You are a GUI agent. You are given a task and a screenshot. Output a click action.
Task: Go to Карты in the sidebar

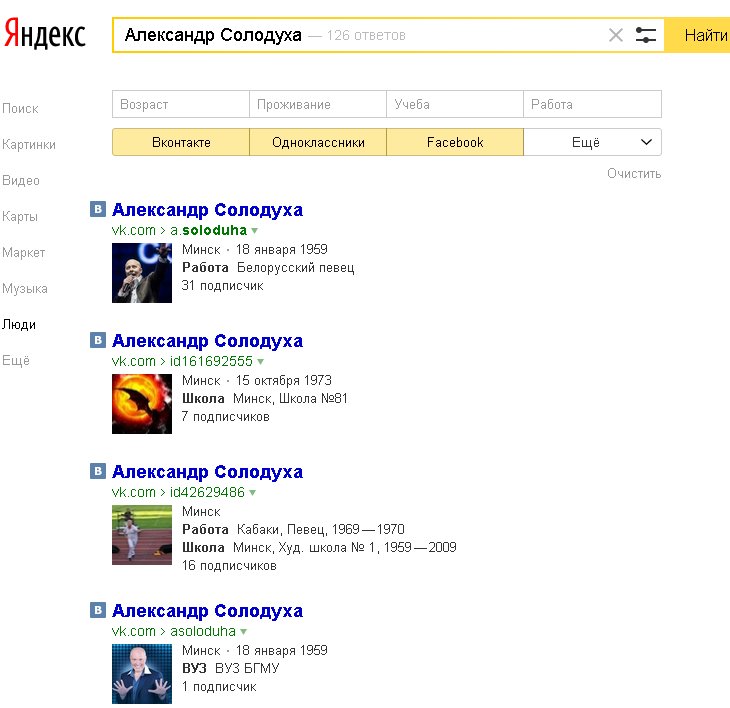click(20, 216)
